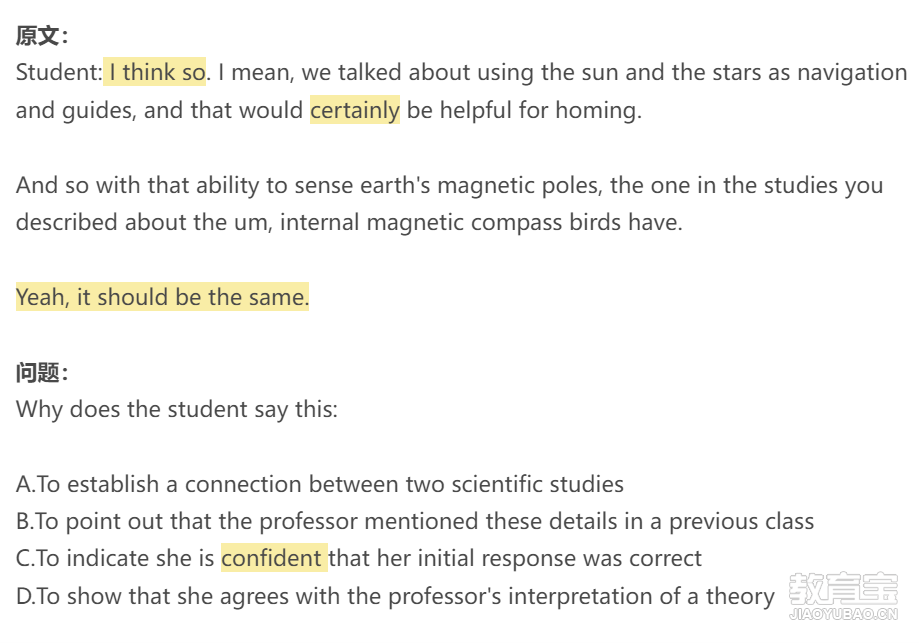The image size is (919, 643).
Task: Click the highlighted word 'certainly'
Action: pyautogui.click(x=355, y=110)
